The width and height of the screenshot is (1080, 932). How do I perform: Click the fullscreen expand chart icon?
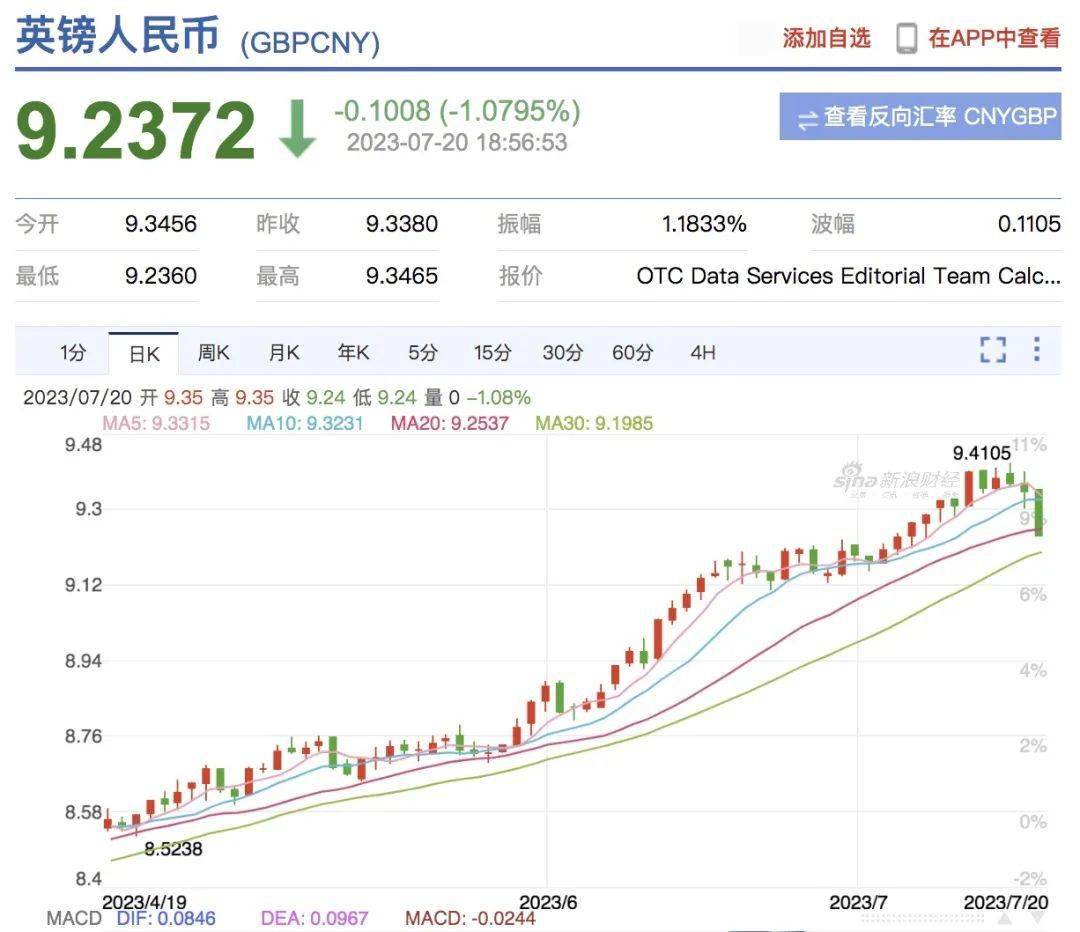992,350
